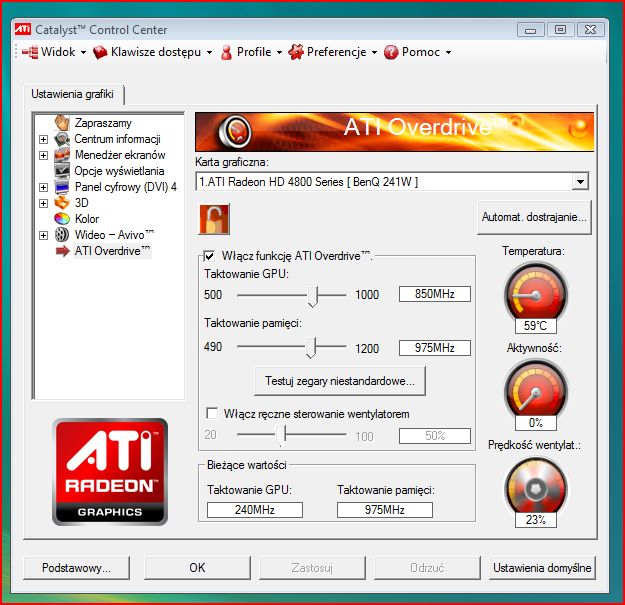Click the Taktowanie GPU slider handle

312,296
